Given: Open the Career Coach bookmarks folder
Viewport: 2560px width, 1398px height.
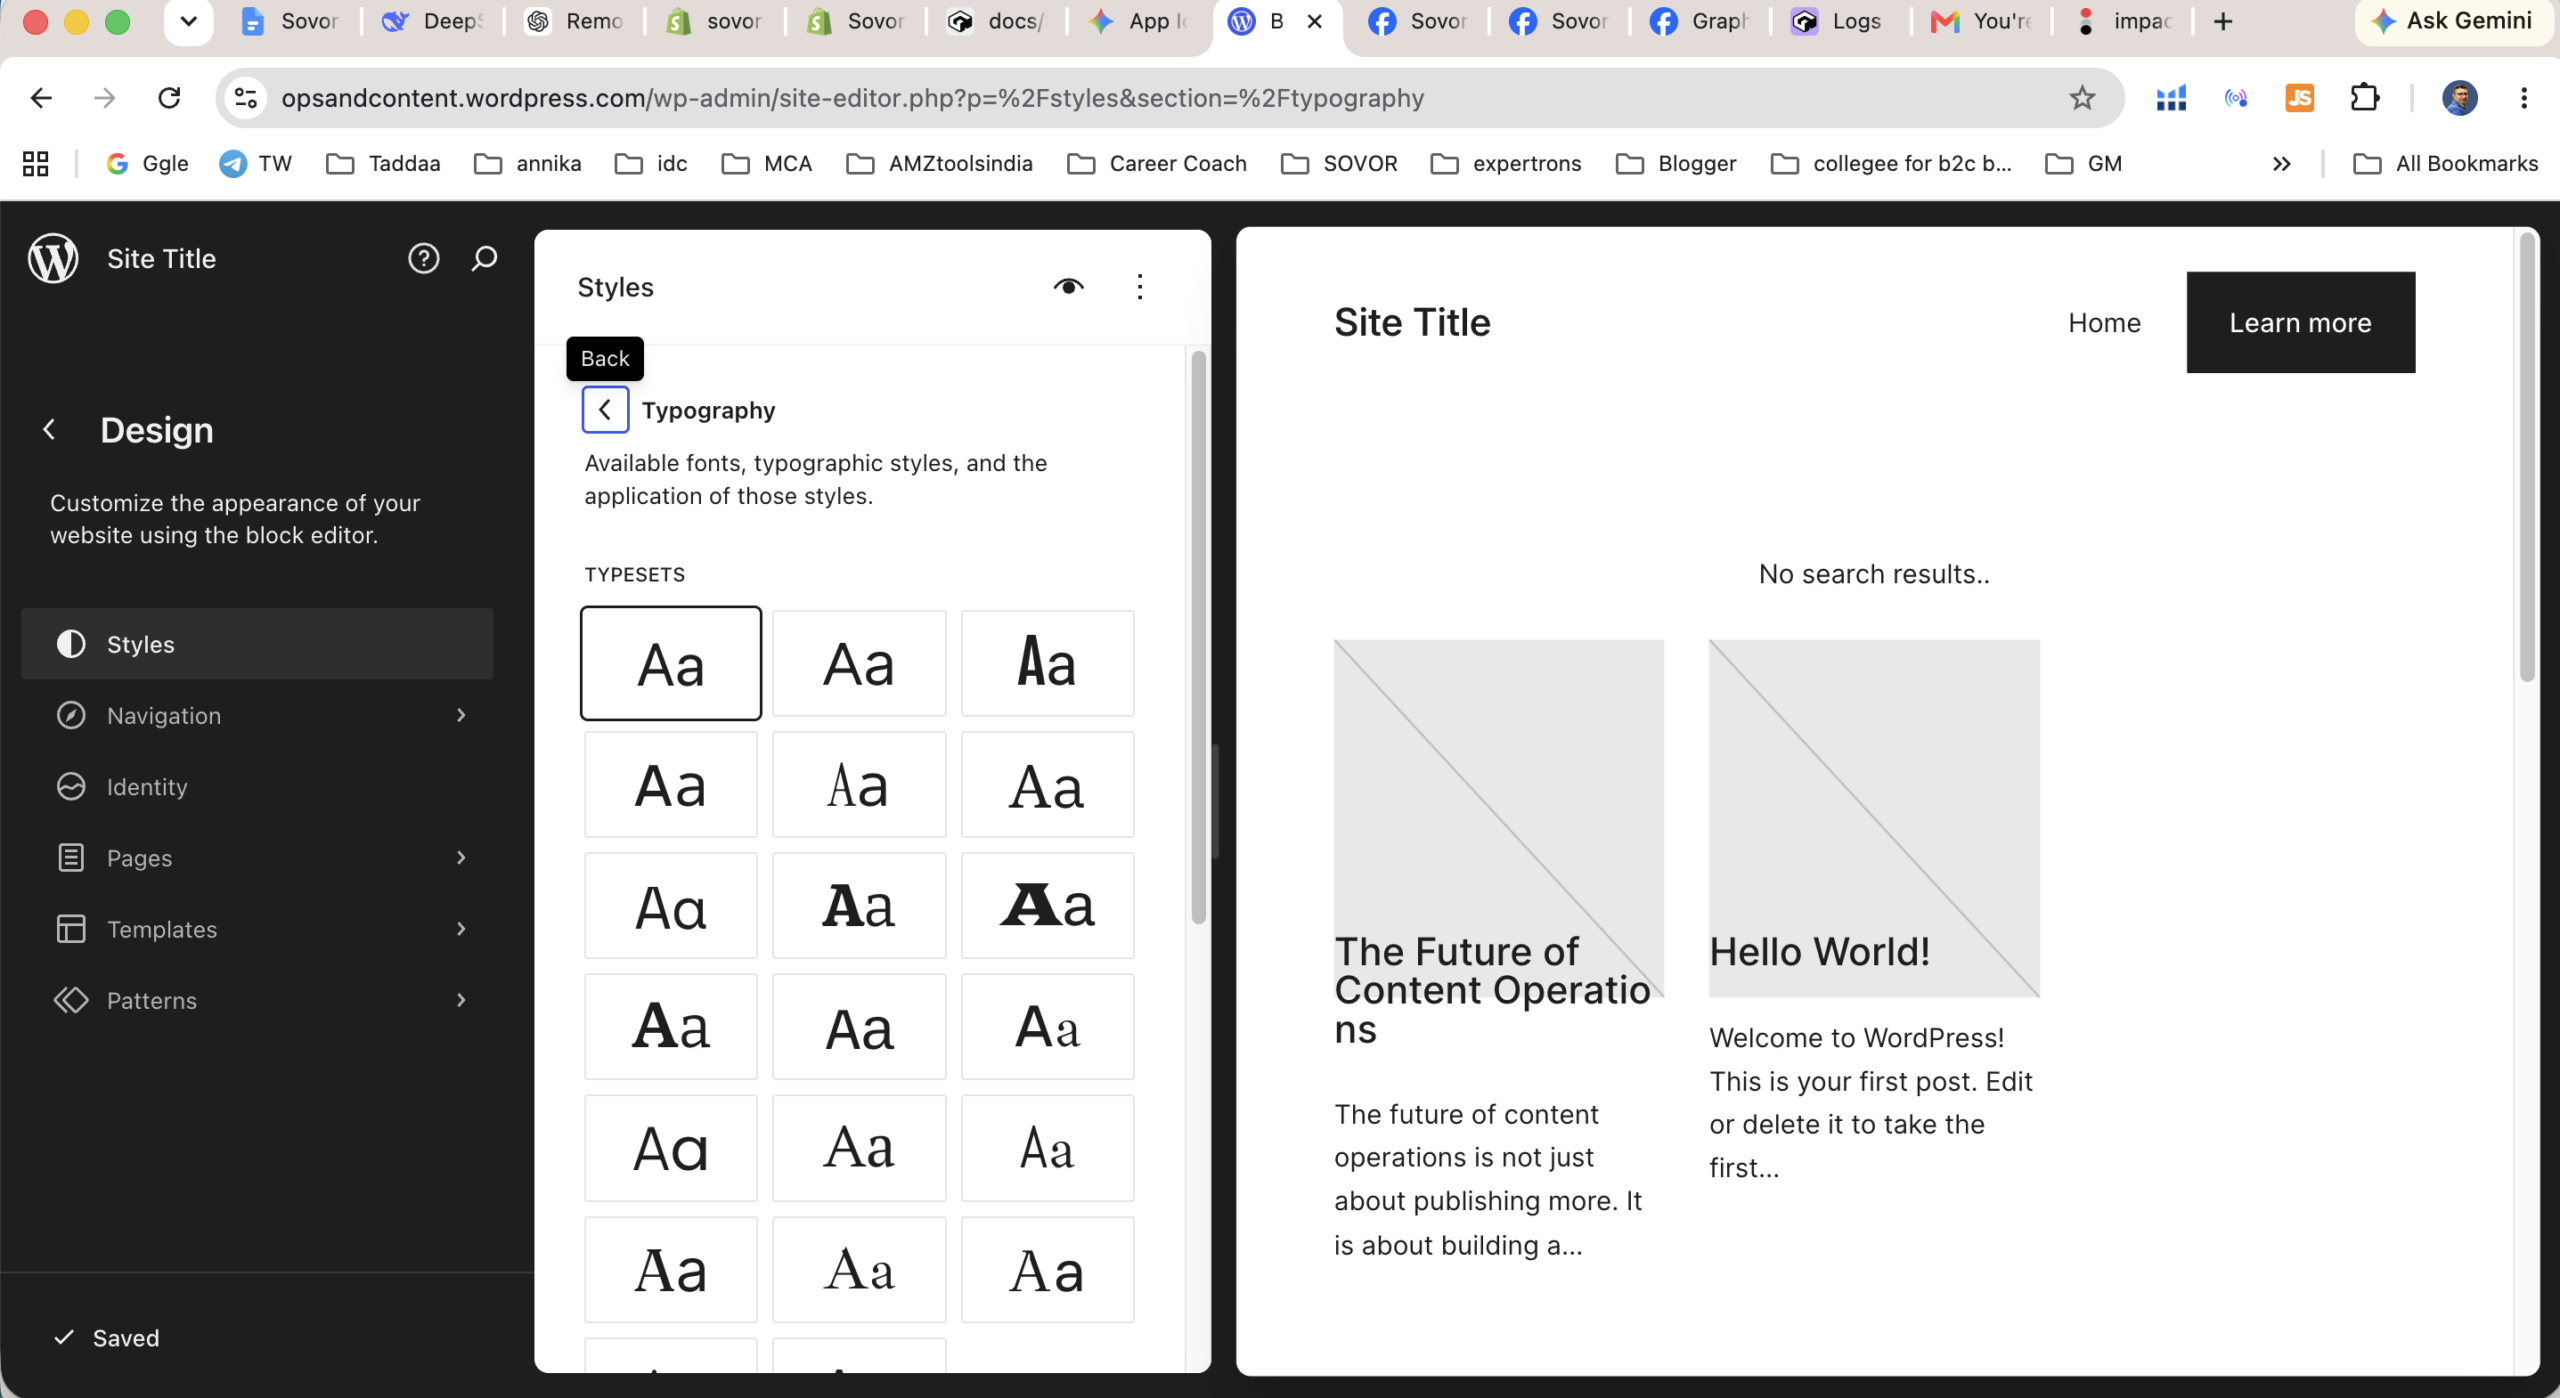Looking at the screenshot, I should click(1157, 163).
